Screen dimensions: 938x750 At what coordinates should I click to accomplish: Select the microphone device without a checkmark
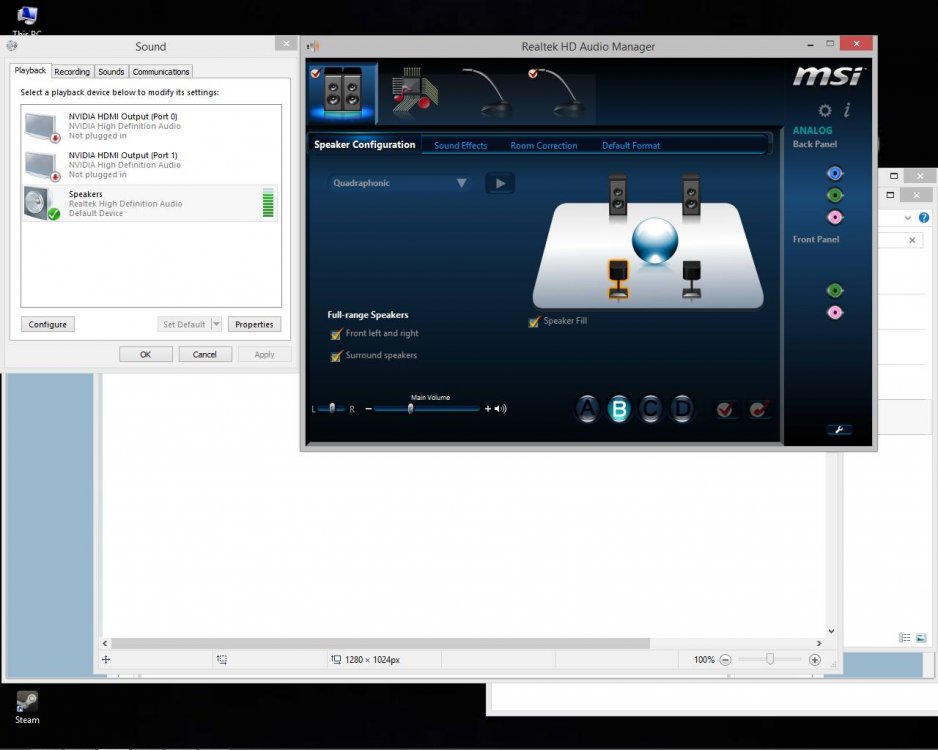[x=489, y=93]
